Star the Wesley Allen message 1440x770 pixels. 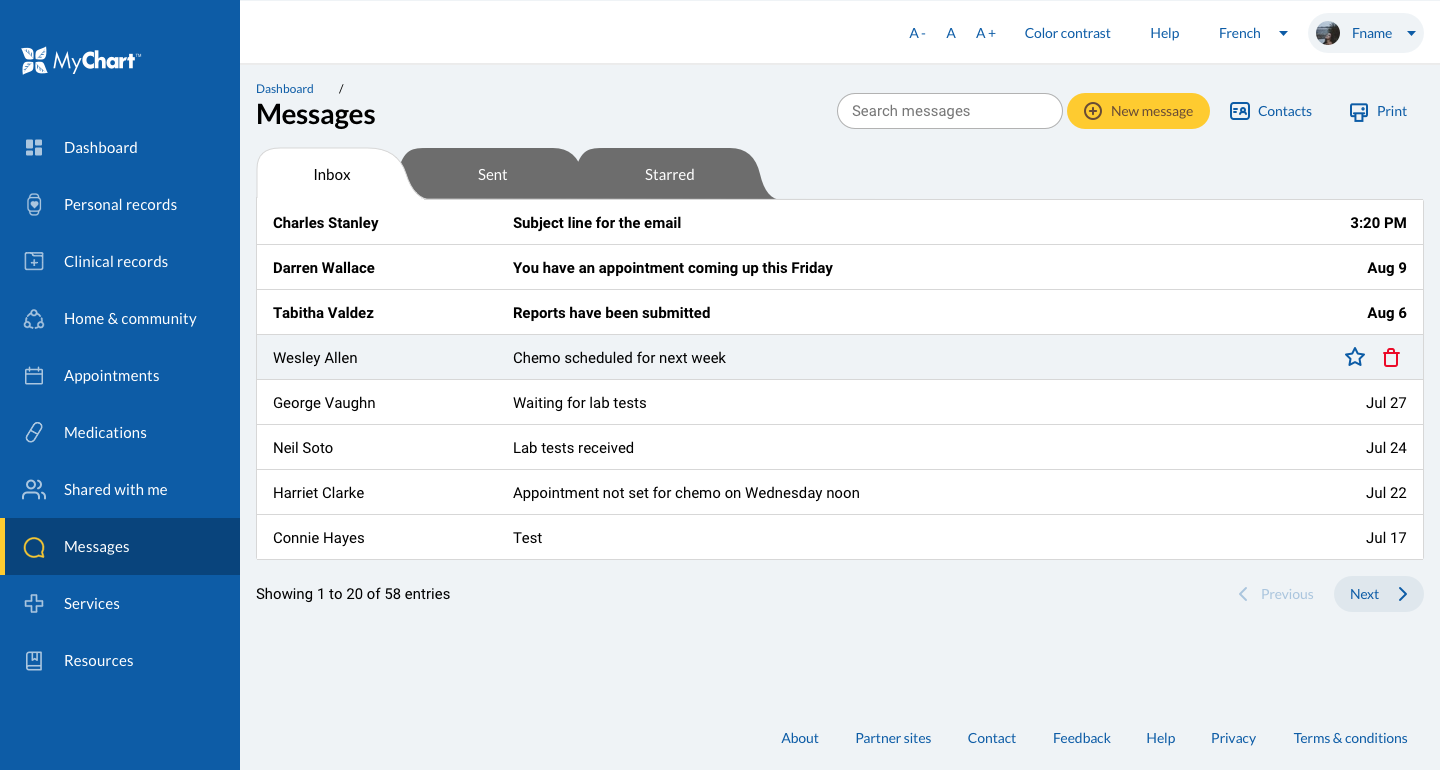click(1354, 357)
